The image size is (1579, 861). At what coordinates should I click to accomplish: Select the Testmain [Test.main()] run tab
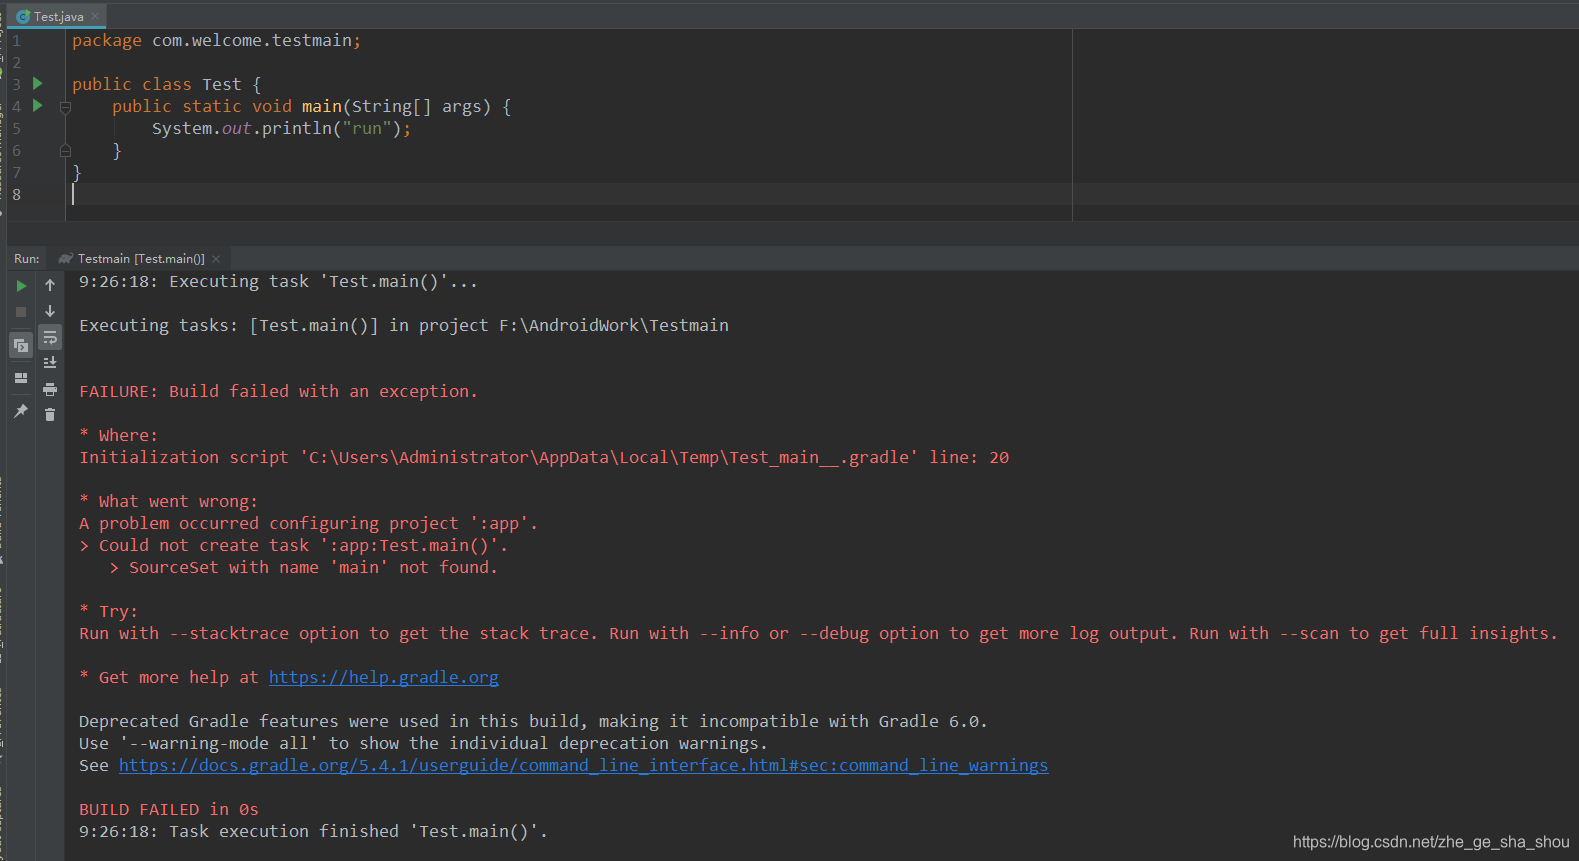pyautogui.click(x=141, y=259)
